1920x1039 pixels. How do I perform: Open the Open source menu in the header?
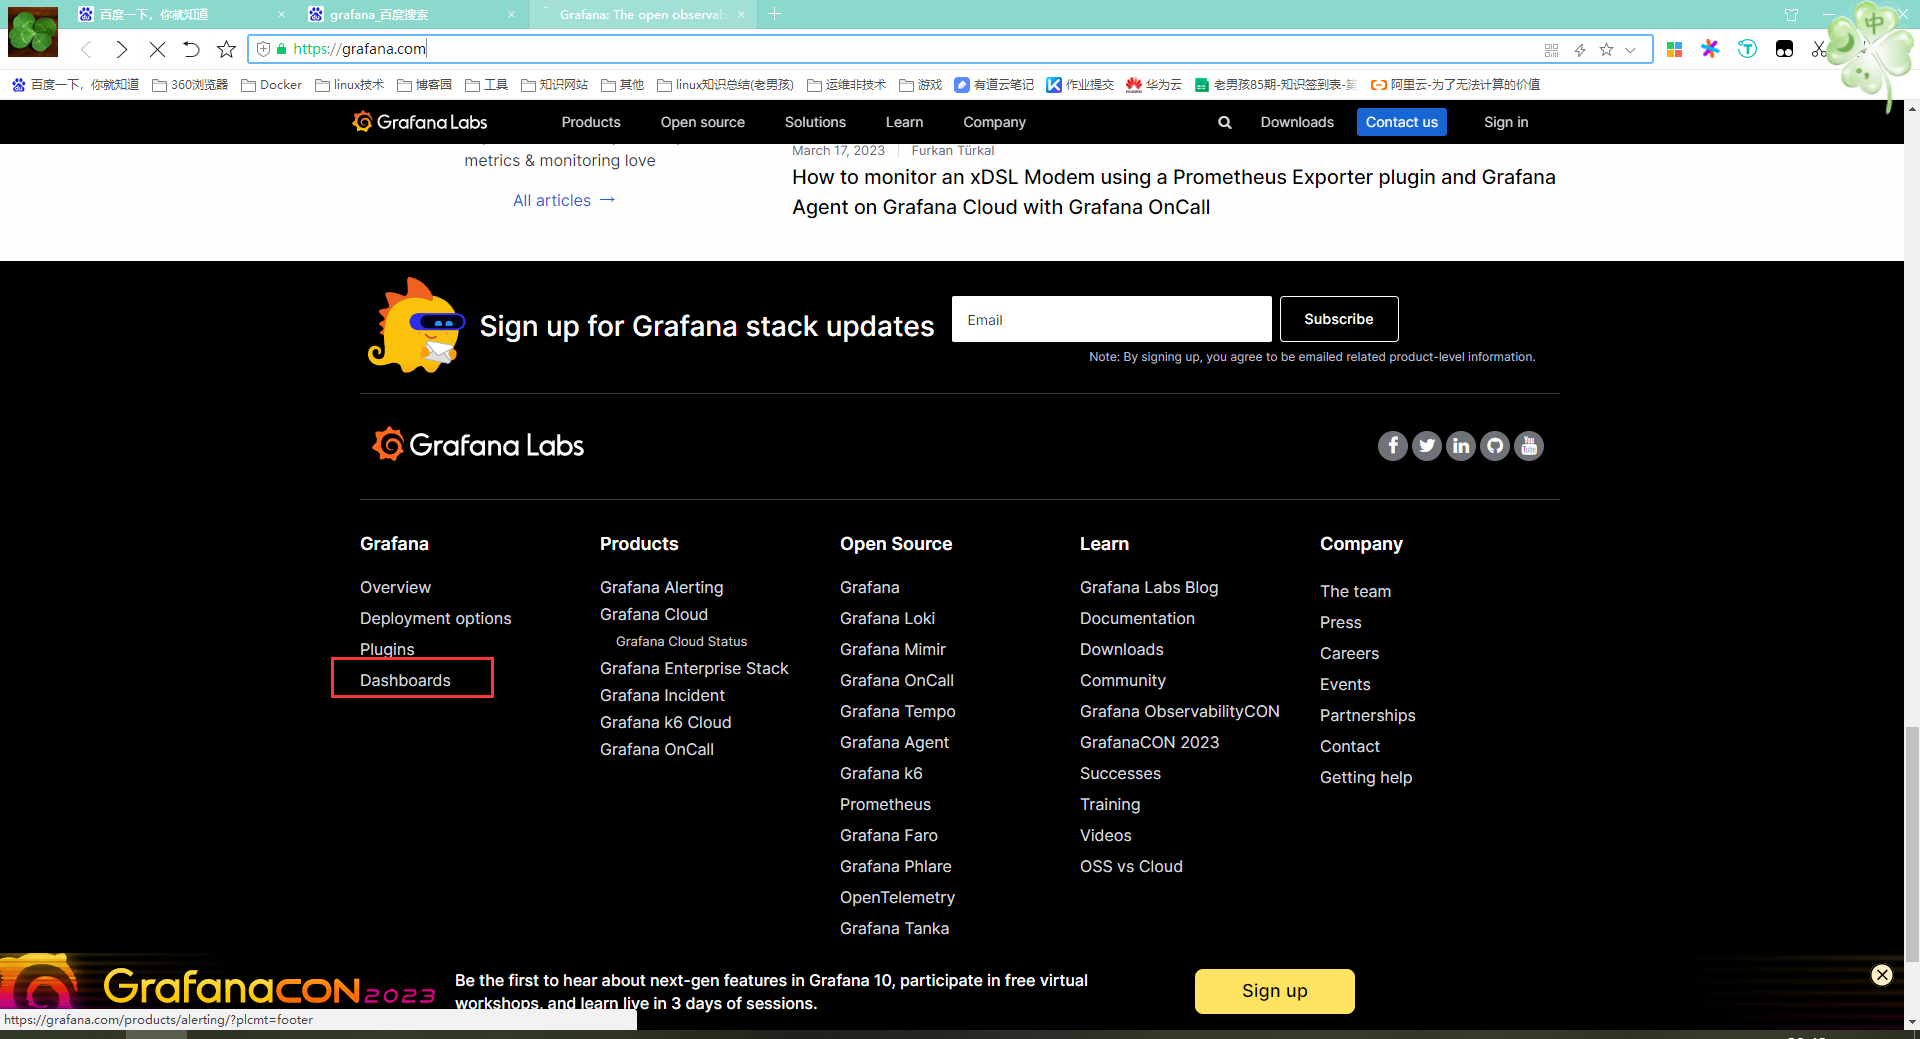point(703,122)
